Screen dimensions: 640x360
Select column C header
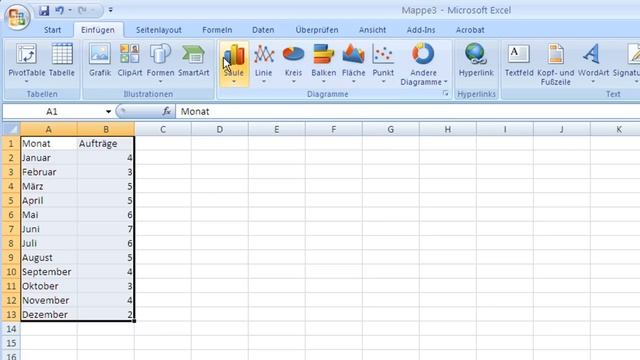click(163, 129)
